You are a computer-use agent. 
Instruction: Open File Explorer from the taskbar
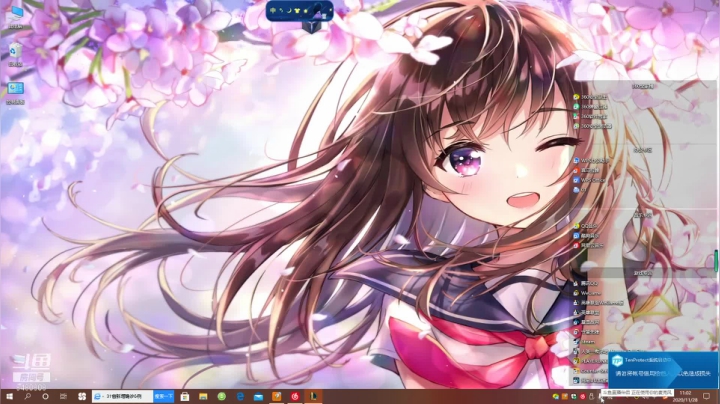[203, 396]
